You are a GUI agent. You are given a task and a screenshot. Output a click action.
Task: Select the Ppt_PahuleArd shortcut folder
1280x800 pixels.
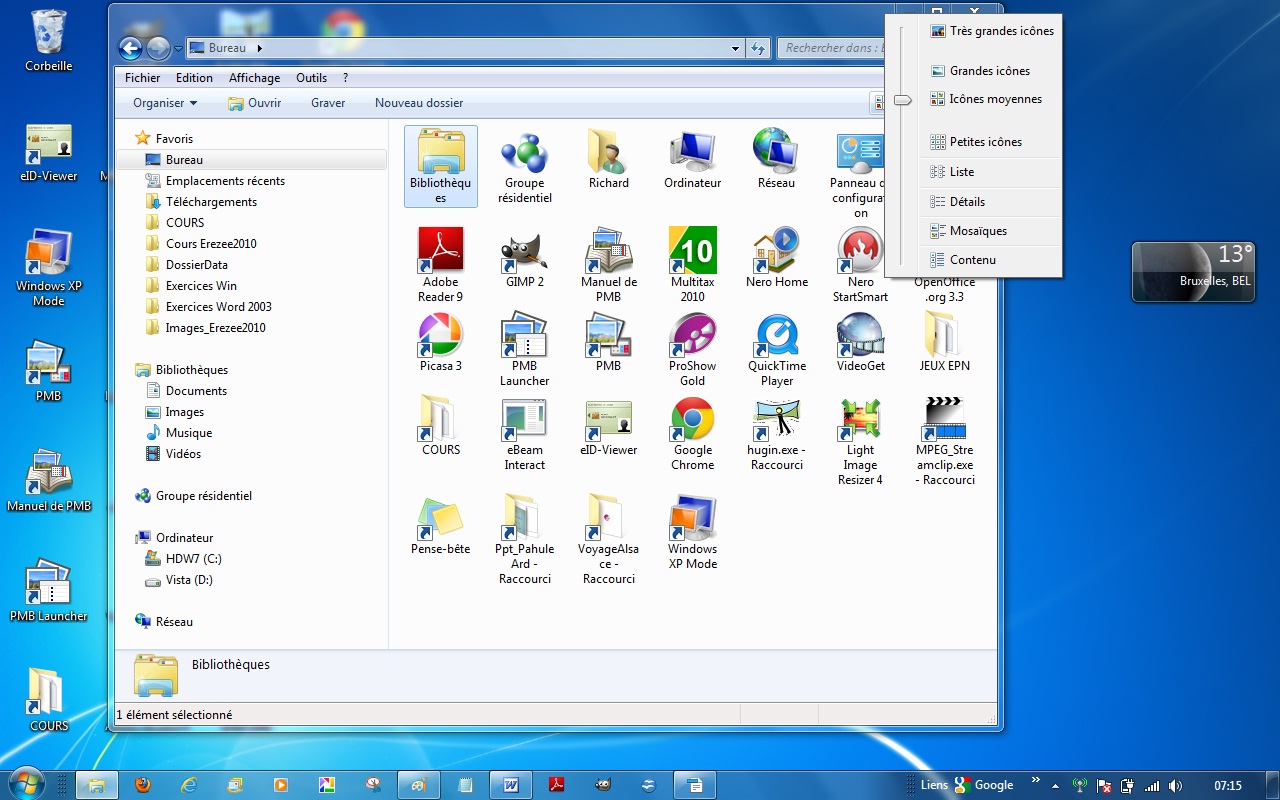(524, 540)
